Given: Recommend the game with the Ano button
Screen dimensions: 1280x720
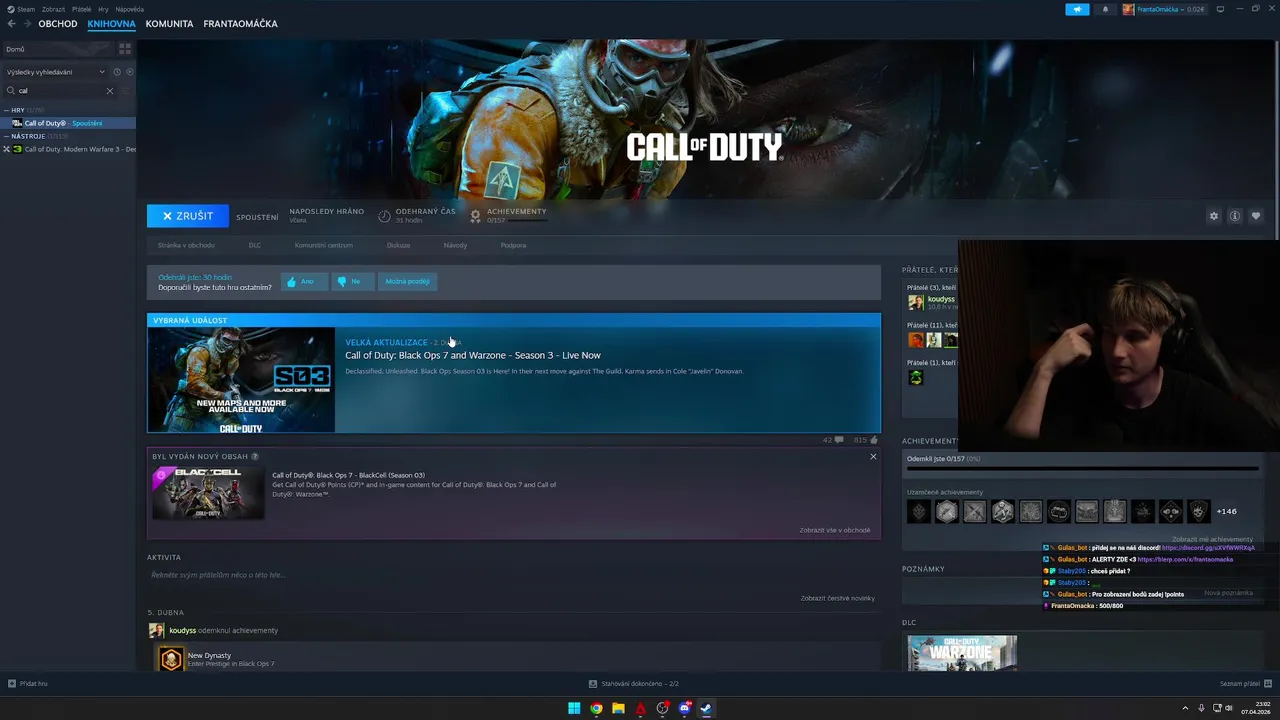Looking at the screenshot, I should click(x=304, y=282).
